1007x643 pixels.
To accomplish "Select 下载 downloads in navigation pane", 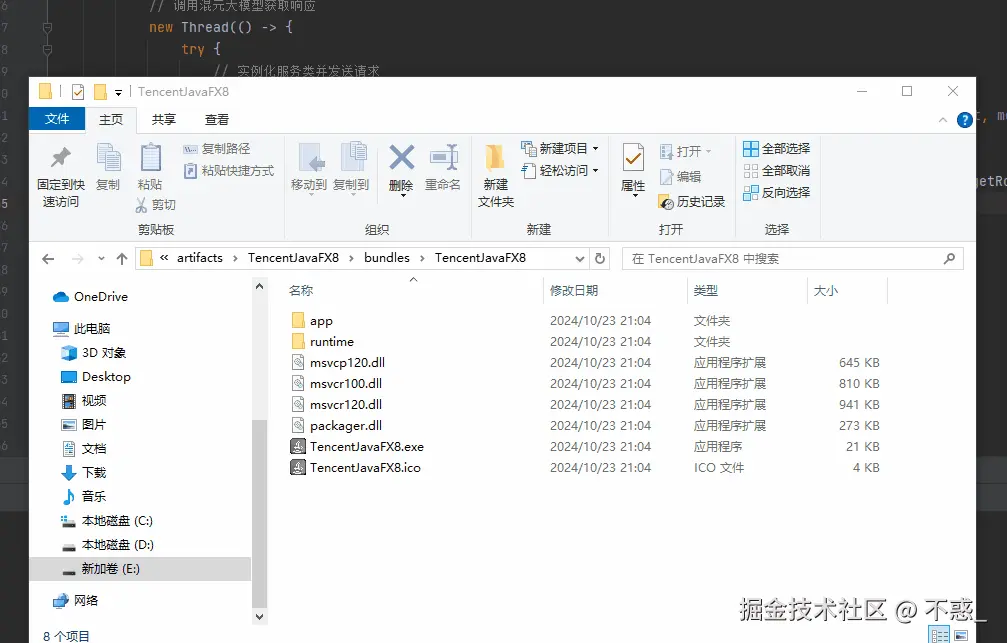I will click(83, 473).
